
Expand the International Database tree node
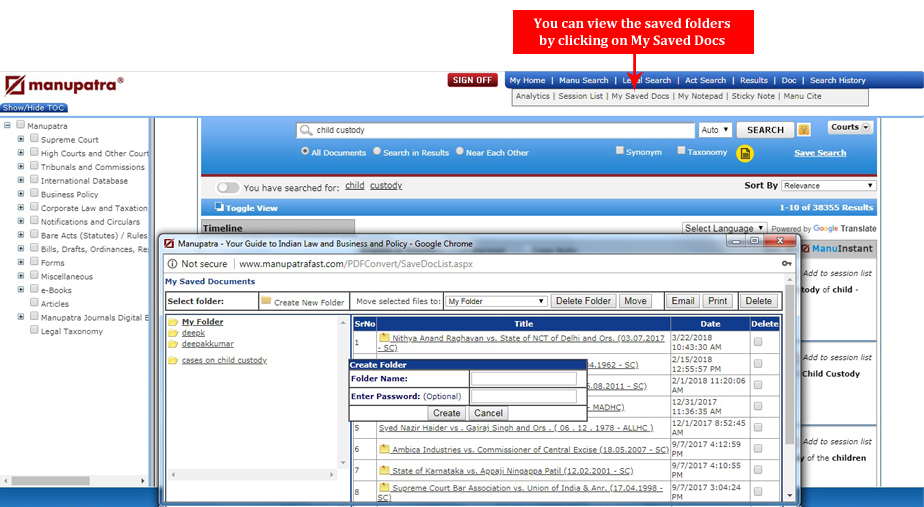coord(21,180)
